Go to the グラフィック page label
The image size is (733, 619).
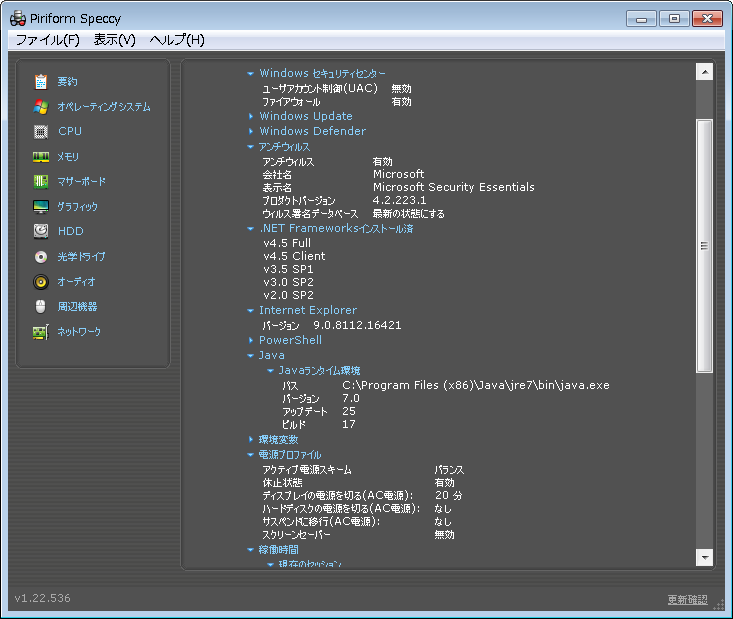point(77,207)
